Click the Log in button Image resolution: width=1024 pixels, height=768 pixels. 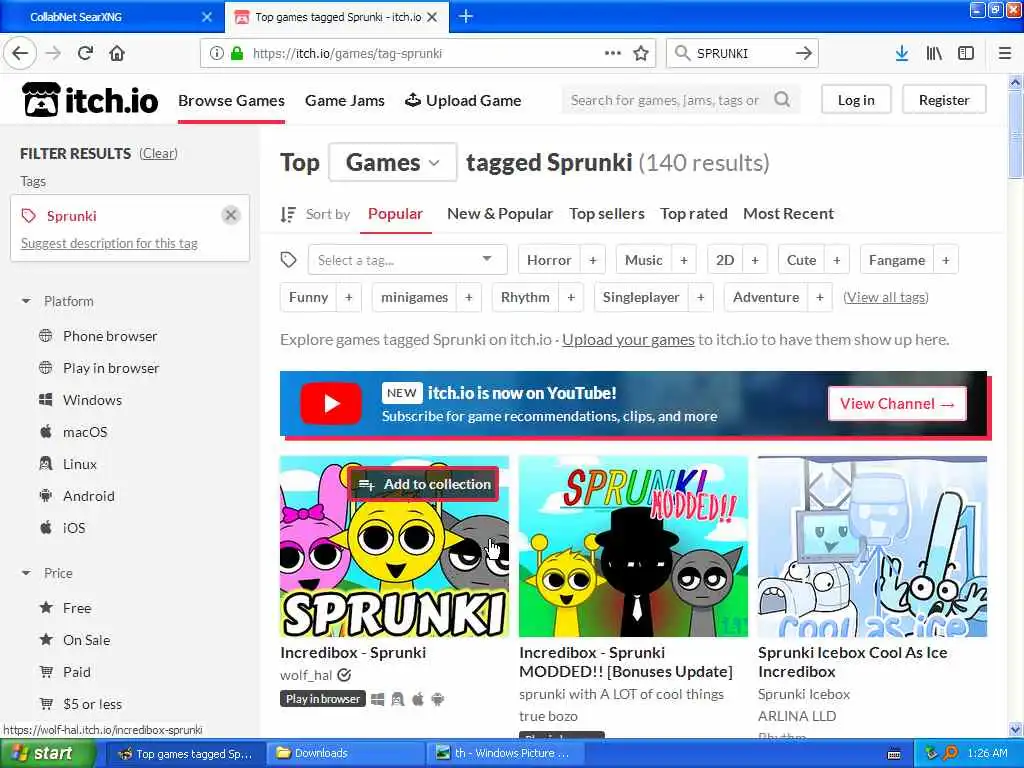coord(856,100)
